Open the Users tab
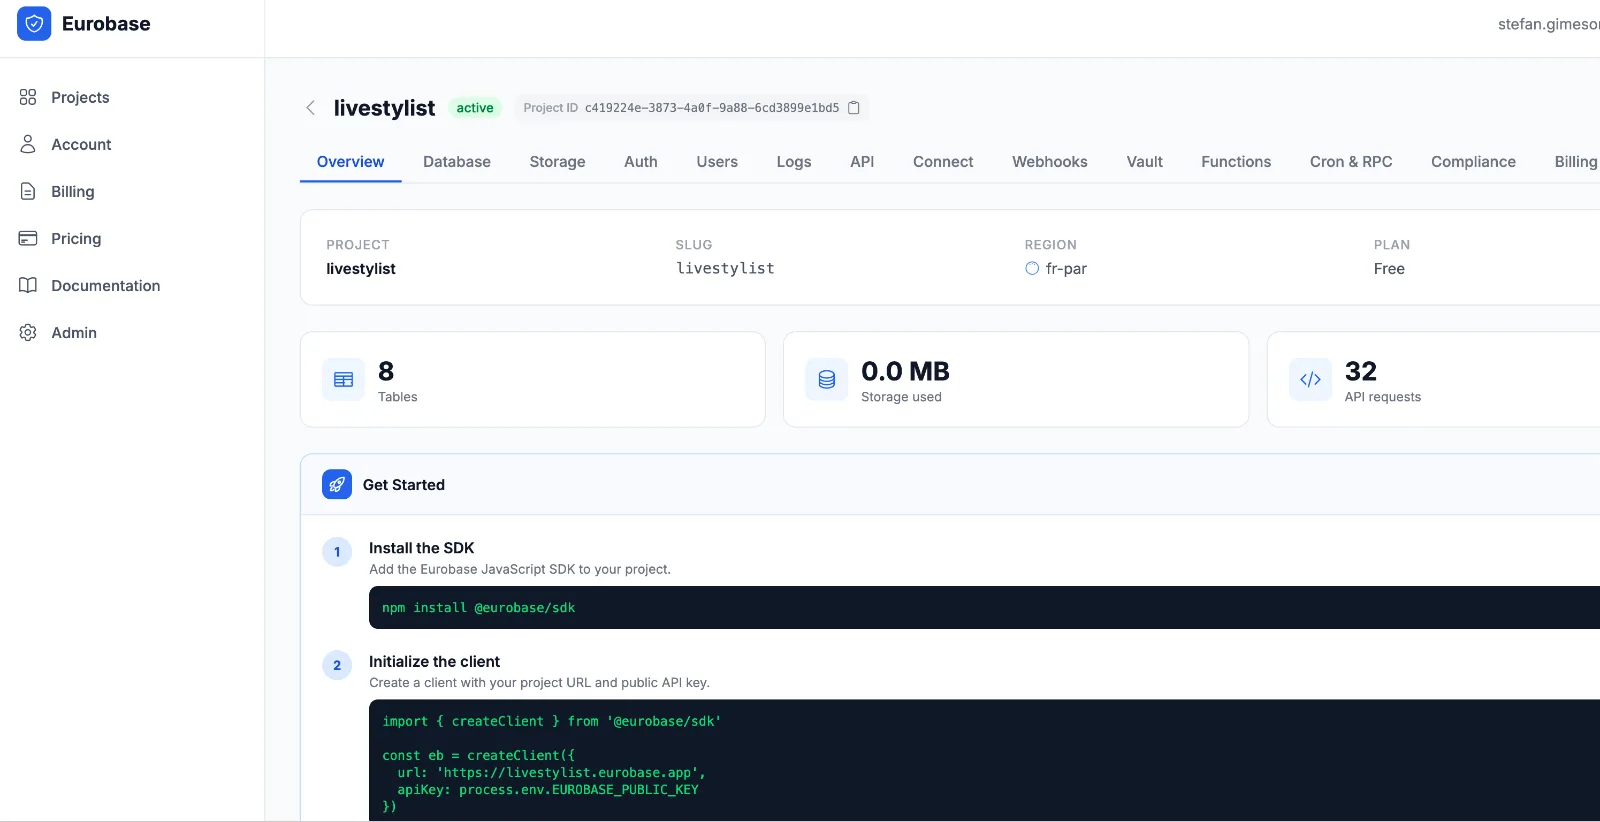Screen dimensions: 1600x822 coord(717,162)
